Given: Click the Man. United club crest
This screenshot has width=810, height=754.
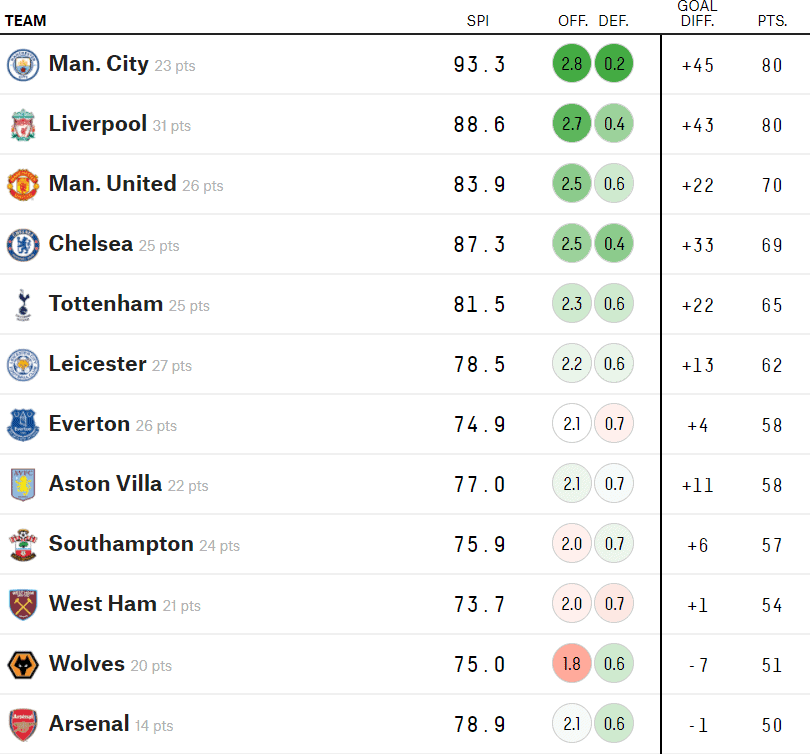Looking at the screenshot, I should tap(23, 185).
